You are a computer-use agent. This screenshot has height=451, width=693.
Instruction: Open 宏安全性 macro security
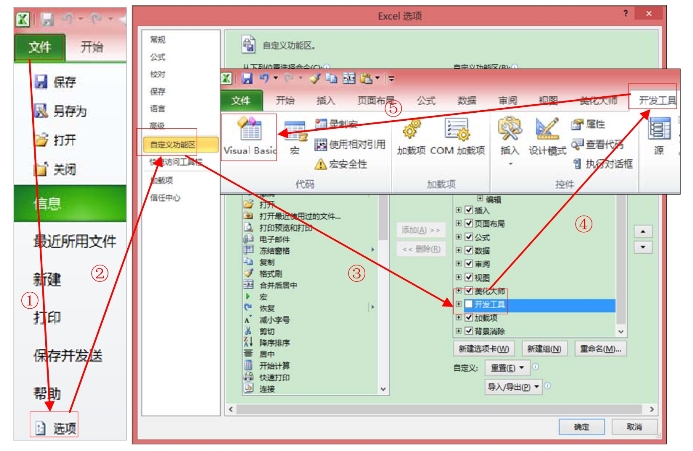341,164
